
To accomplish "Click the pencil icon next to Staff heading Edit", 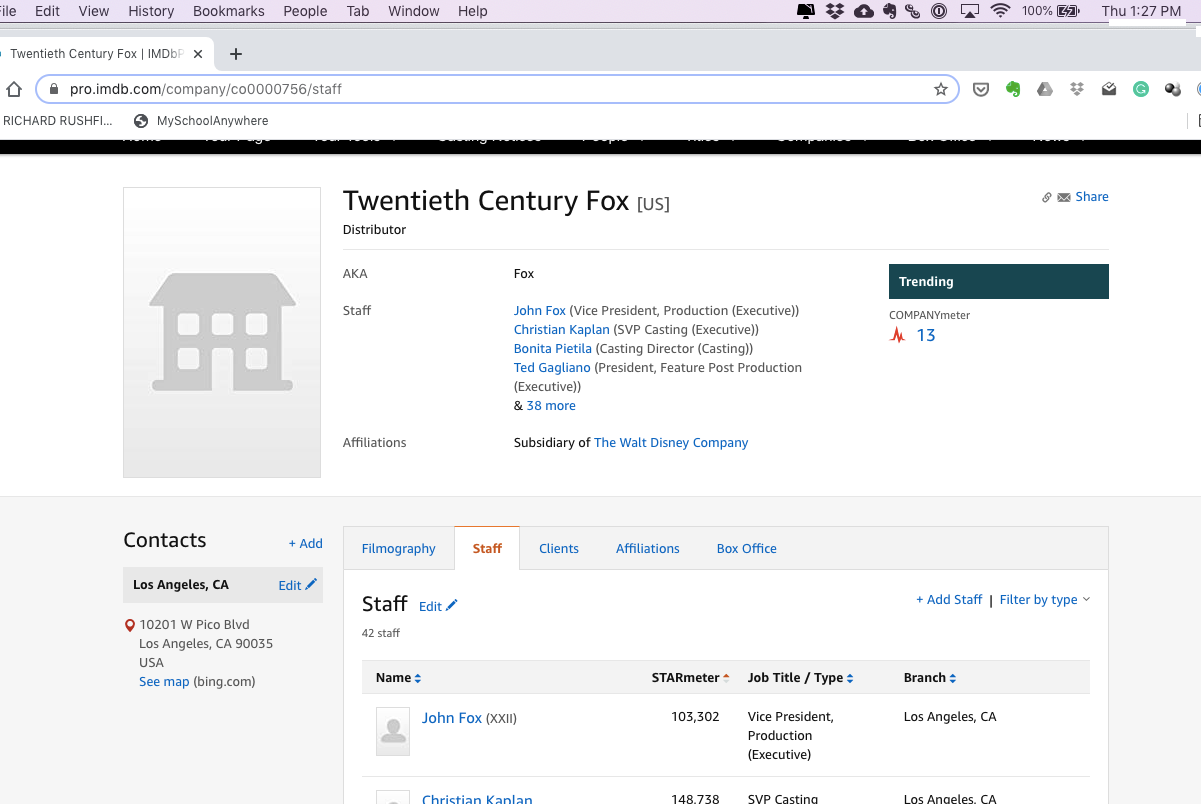I will coord(452,605).
